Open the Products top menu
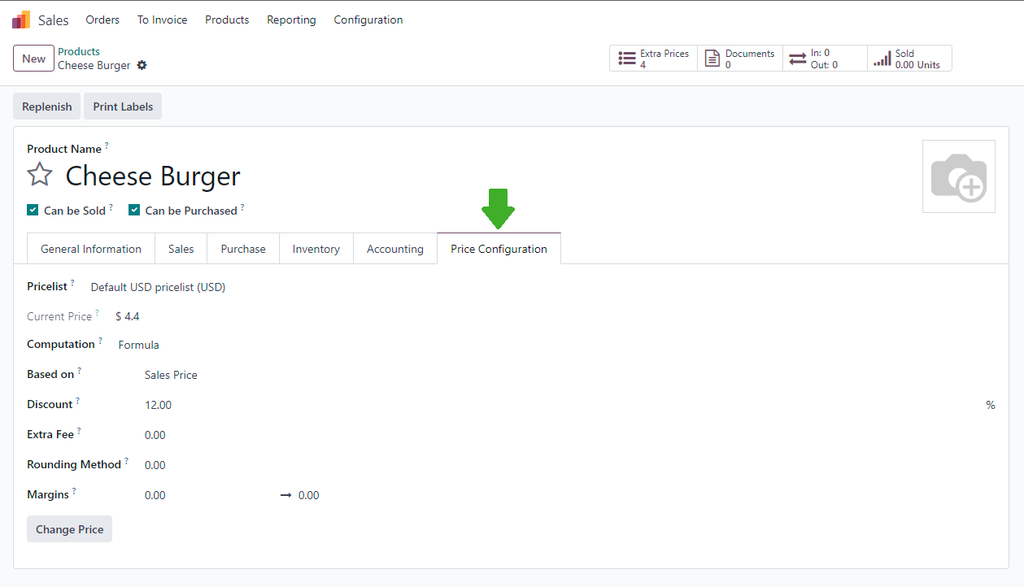1024x587 pixels. 227,20
